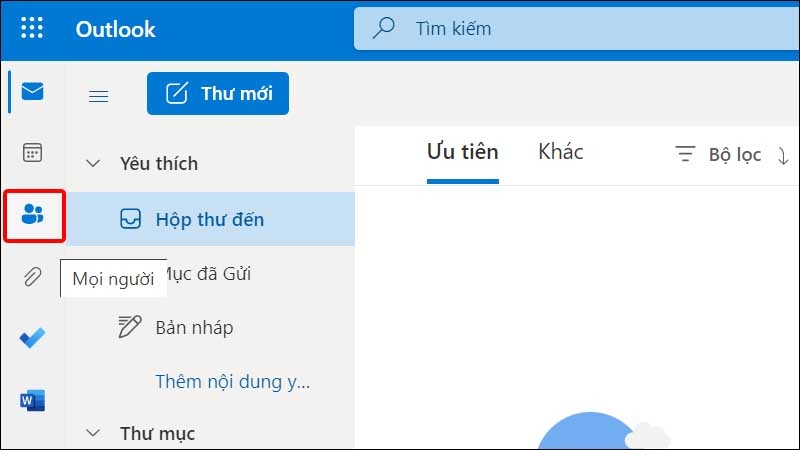This screenshot has width=800, height=450.
Task: Open the Calendar module icon
Action: point(33,153)
